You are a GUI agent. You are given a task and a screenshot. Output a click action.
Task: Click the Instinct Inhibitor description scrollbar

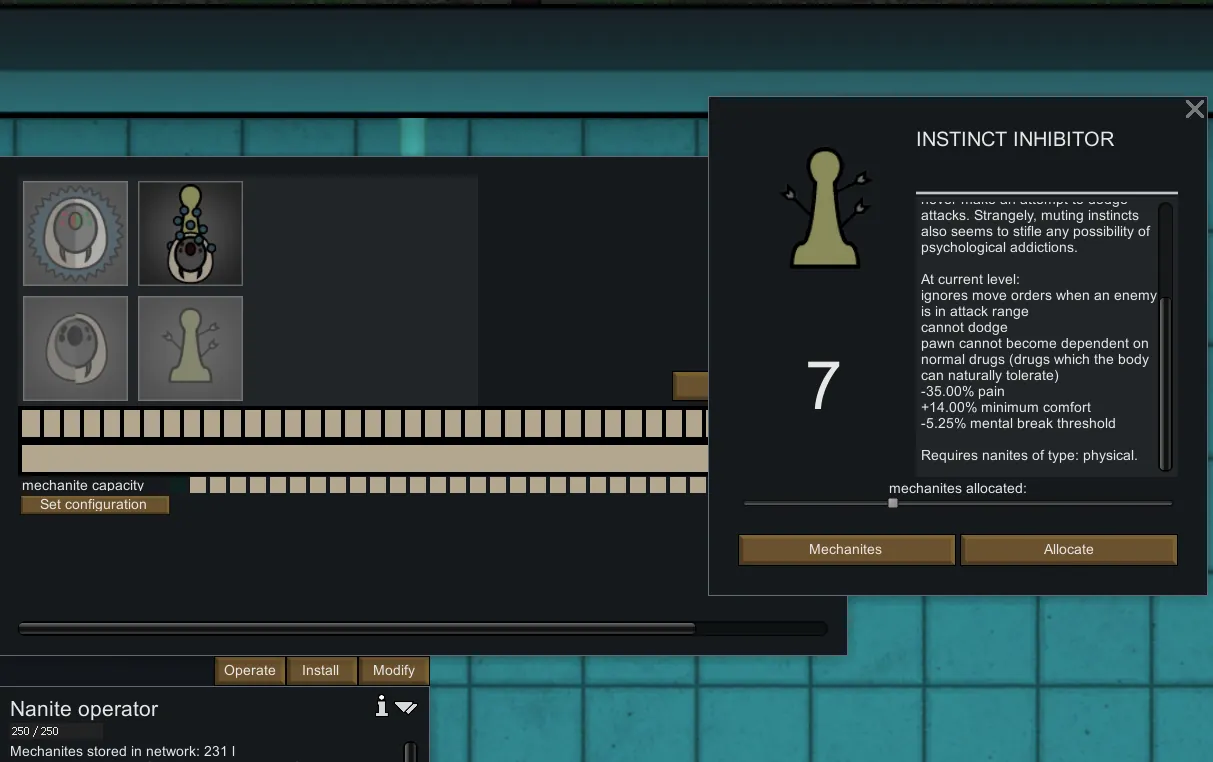click(x=1164, y=380)
